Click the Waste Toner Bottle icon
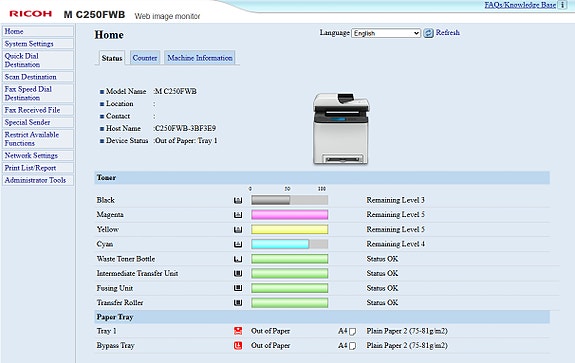This screenshot has width=575, height=363. coord(238,259)
